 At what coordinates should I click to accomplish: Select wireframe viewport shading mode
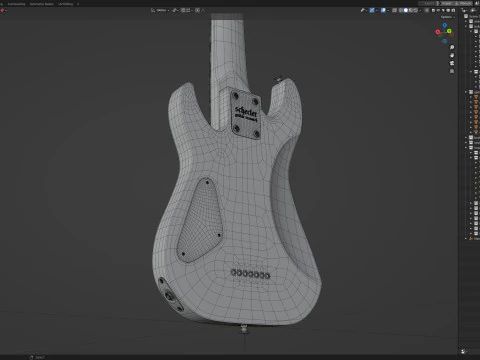coord(401,10)
